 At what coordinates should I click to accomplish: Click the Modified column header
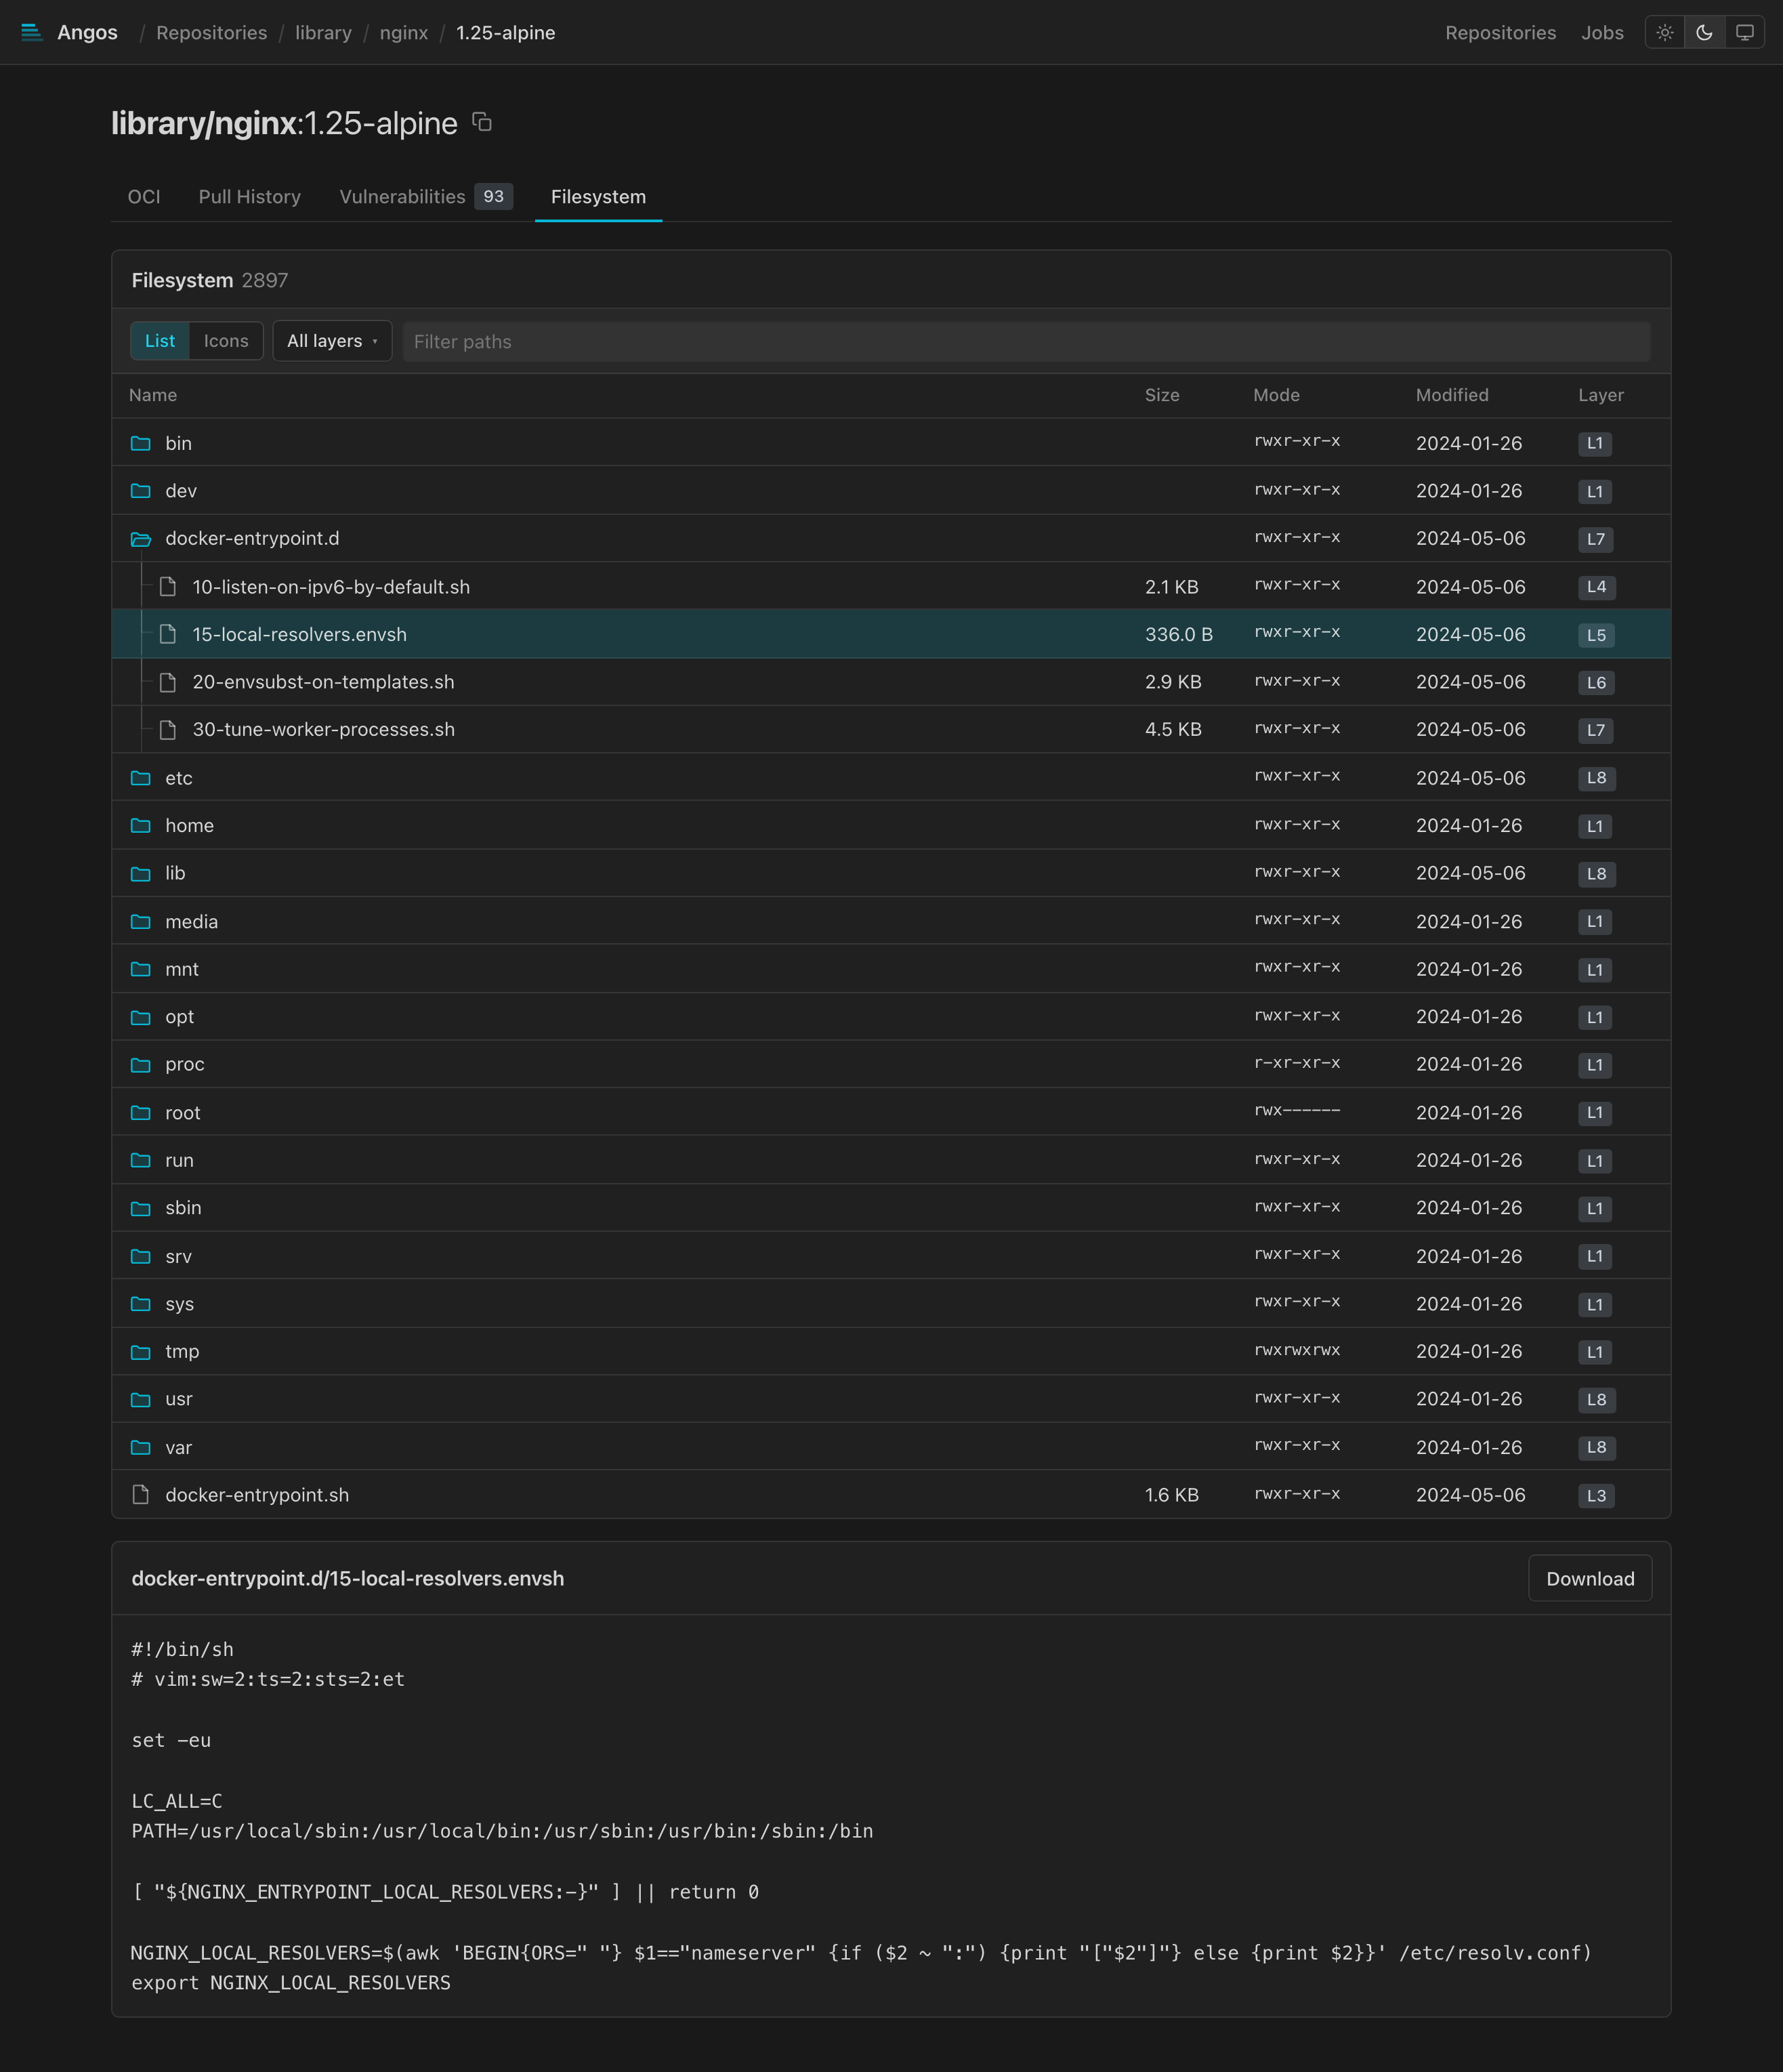tap(1452, 395)
